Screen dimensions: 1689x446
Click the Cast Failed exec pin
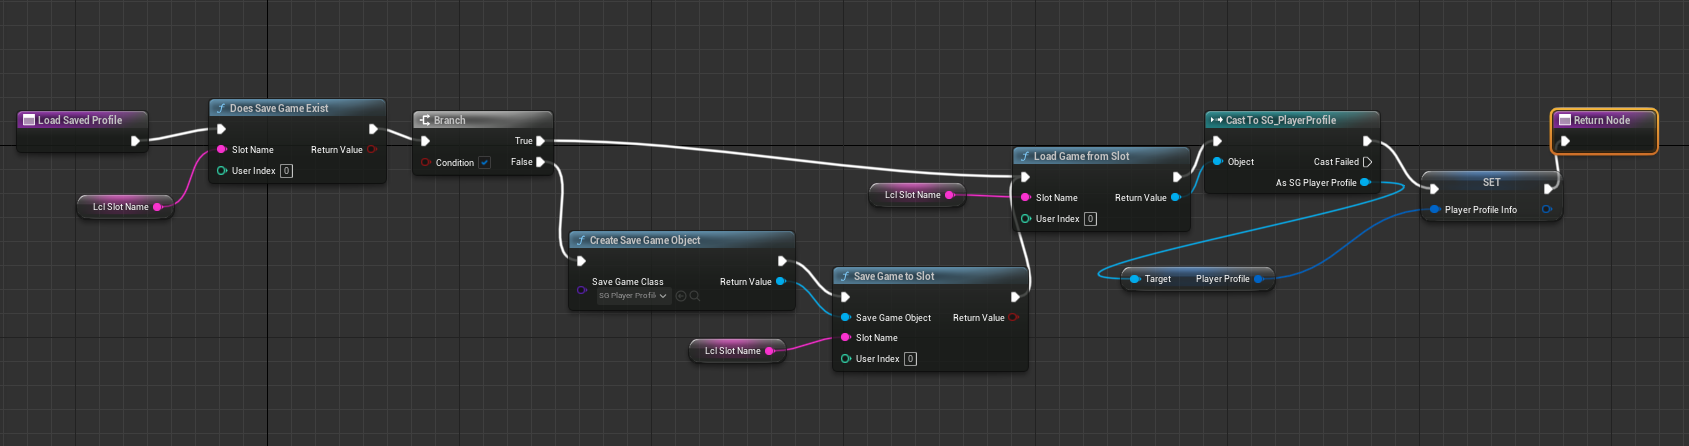click(1367, 162)
